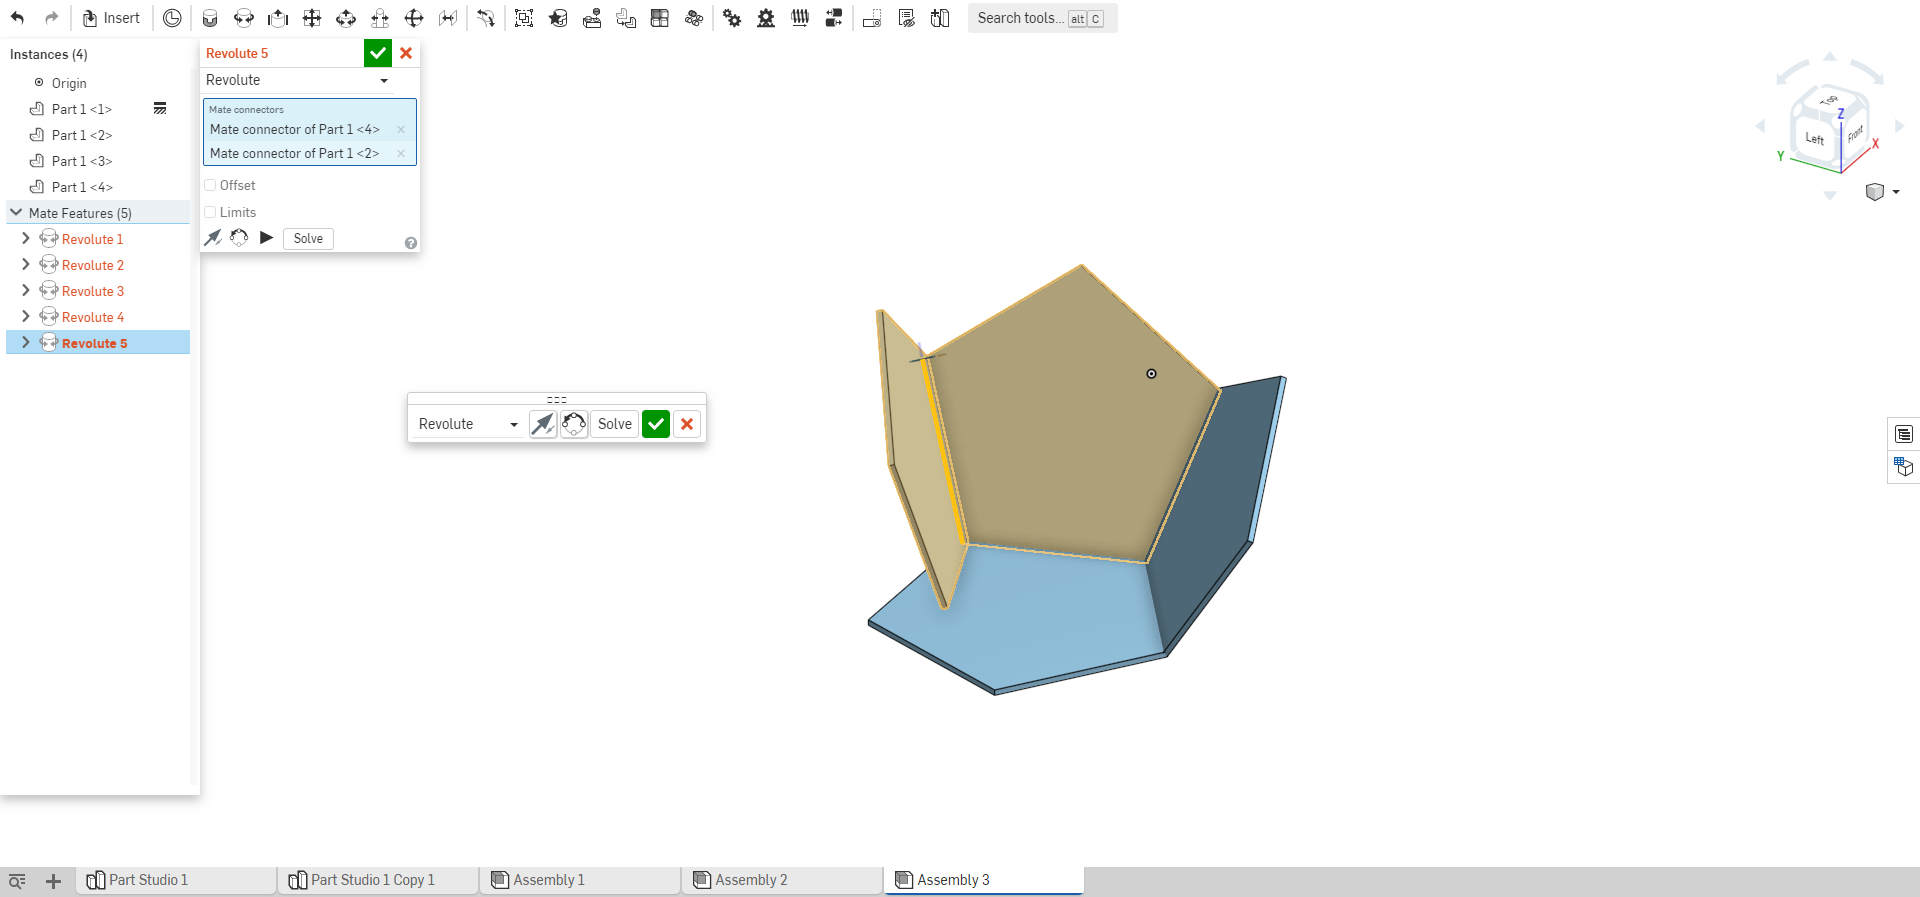Image resolution: width=1920 pixels, height=897 pixels.
Task: Open the lower right-edge panel icon
Action: 1903,467
